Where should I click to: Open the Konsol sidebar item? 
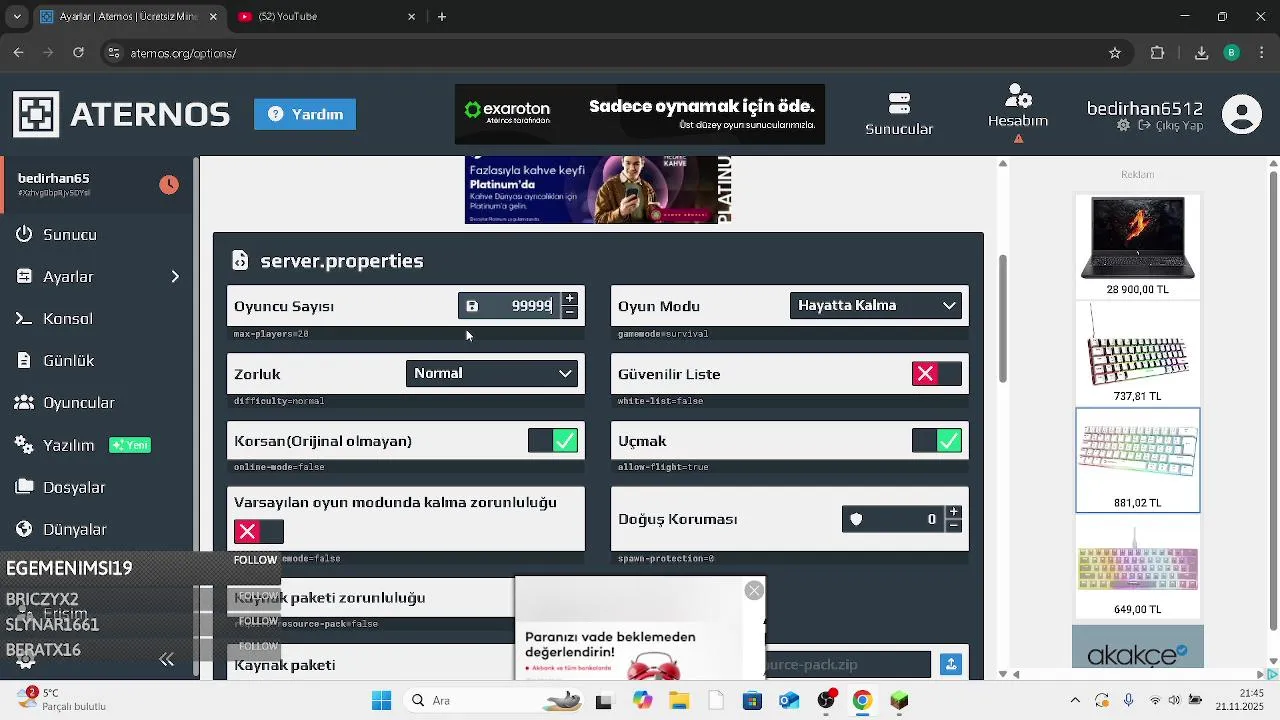pos(67,319)
